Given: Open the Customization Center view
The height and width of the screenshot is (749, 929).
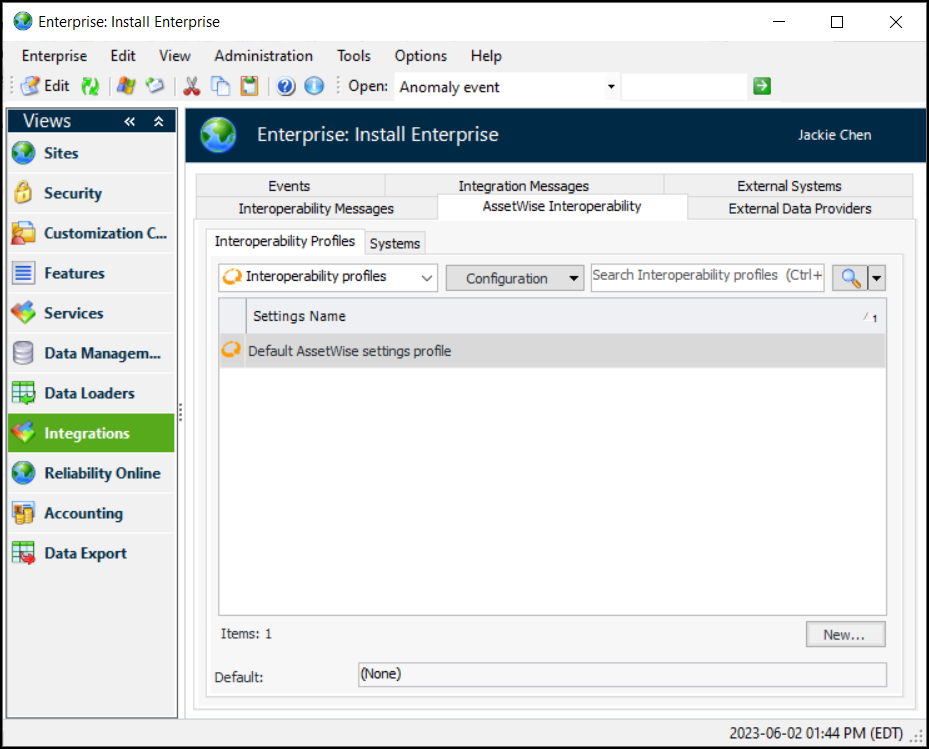Looking at the screenshot, I should coord(92,233).
